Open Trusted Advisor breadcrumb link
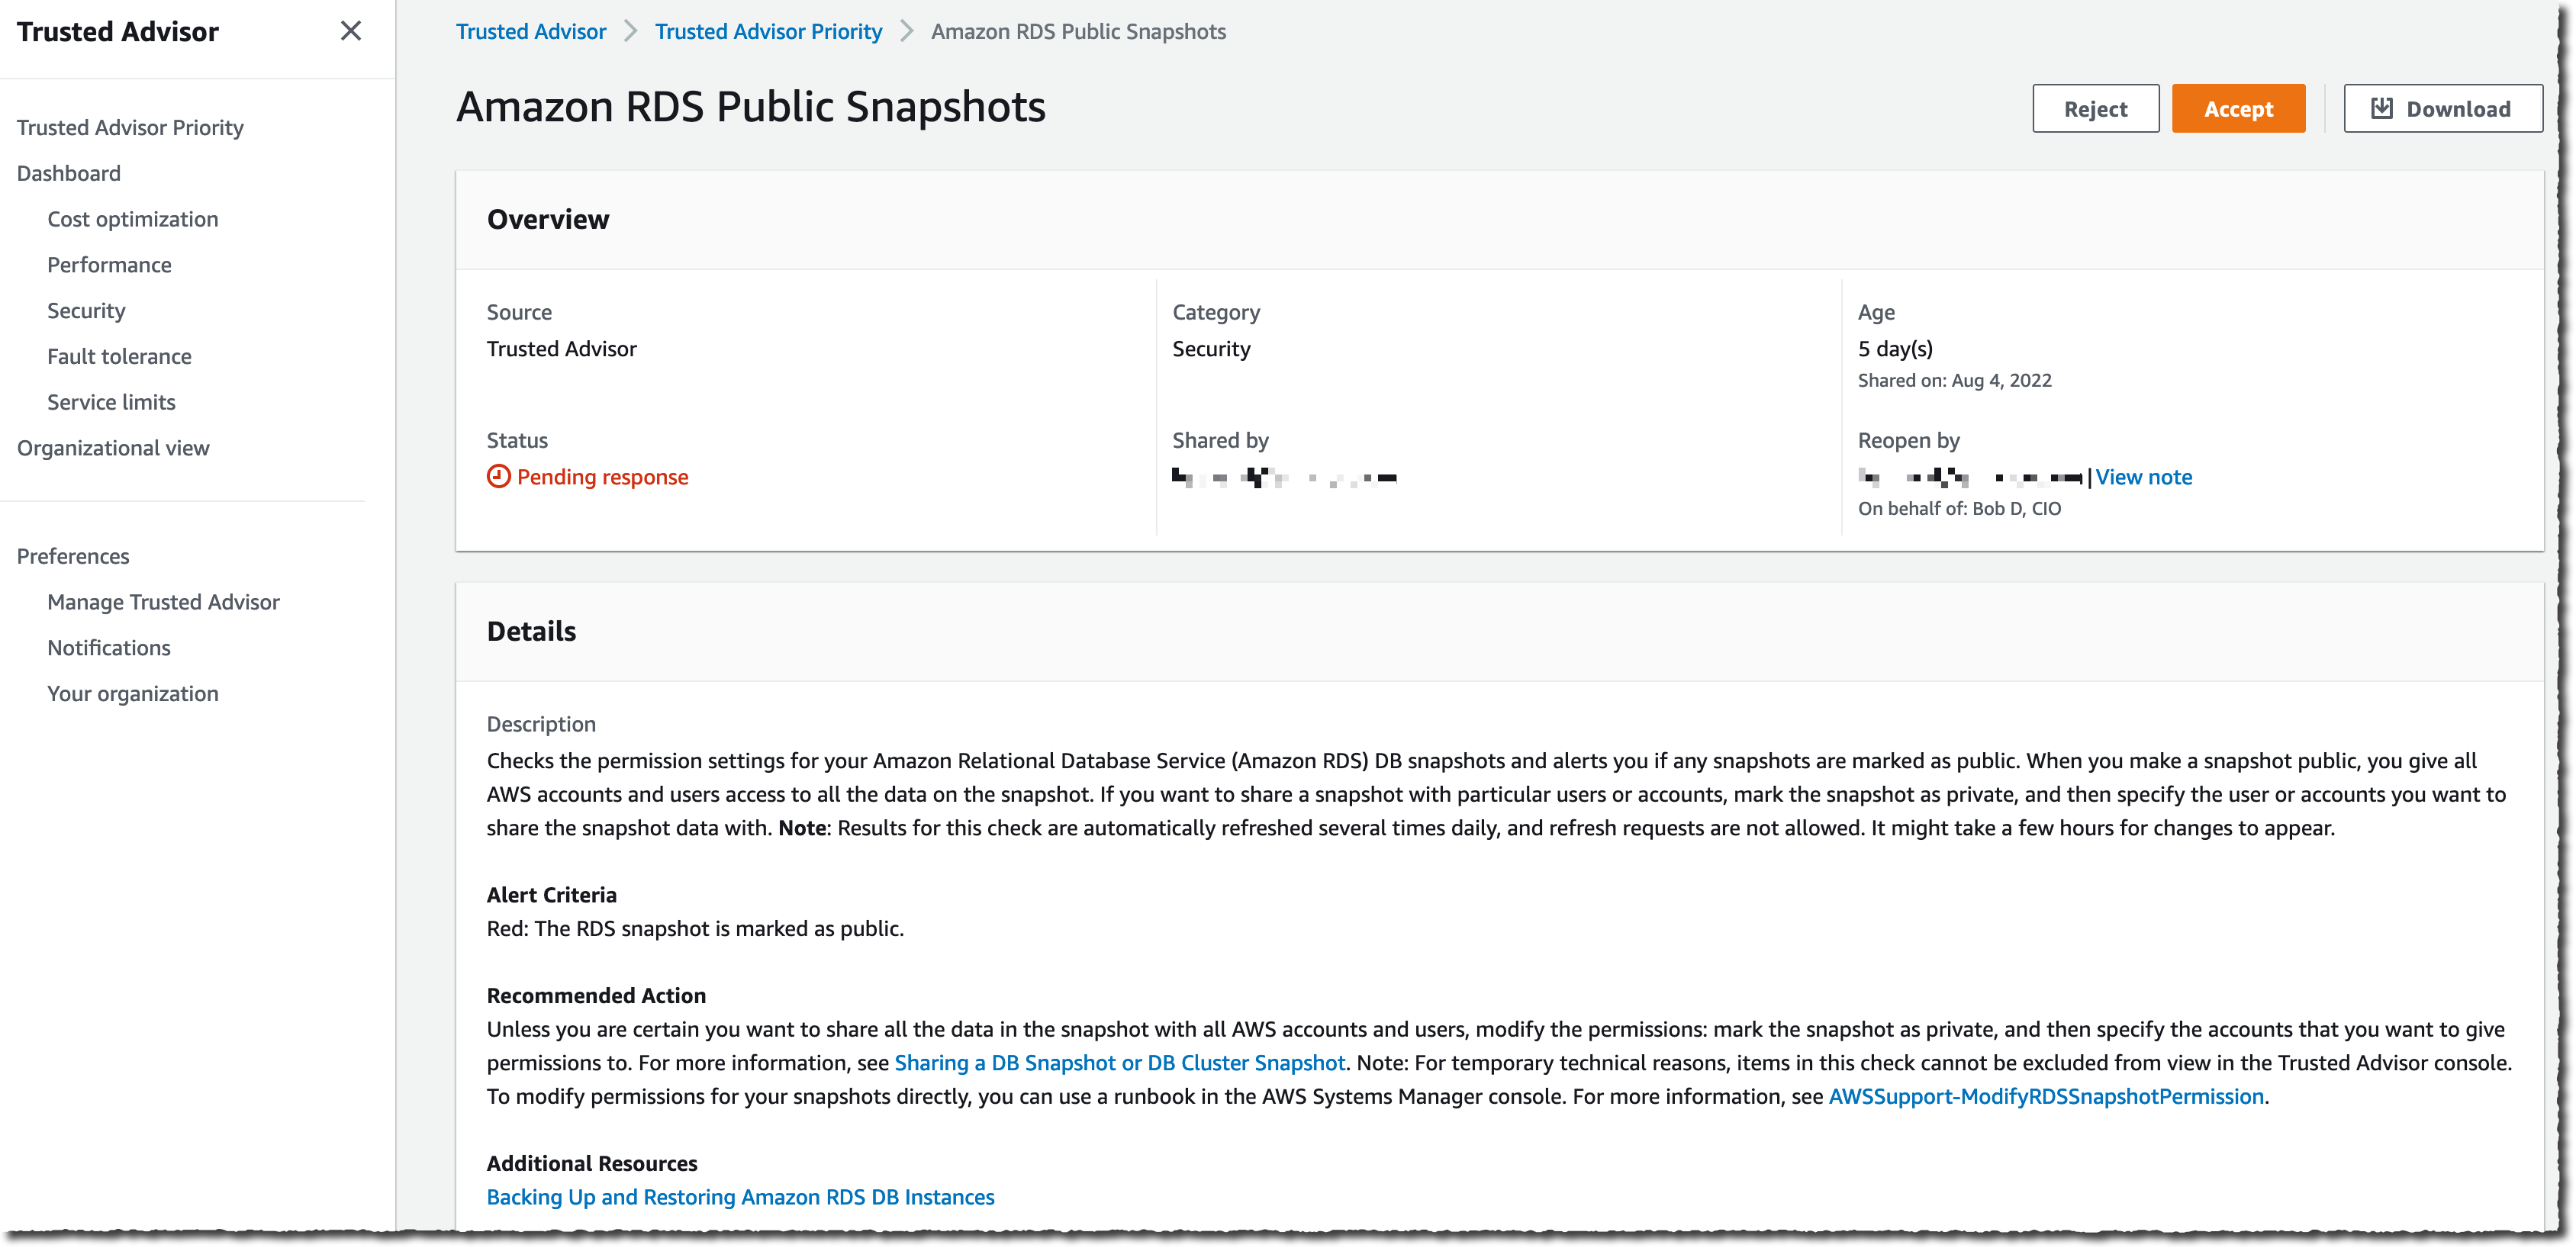 pos(531,31)
